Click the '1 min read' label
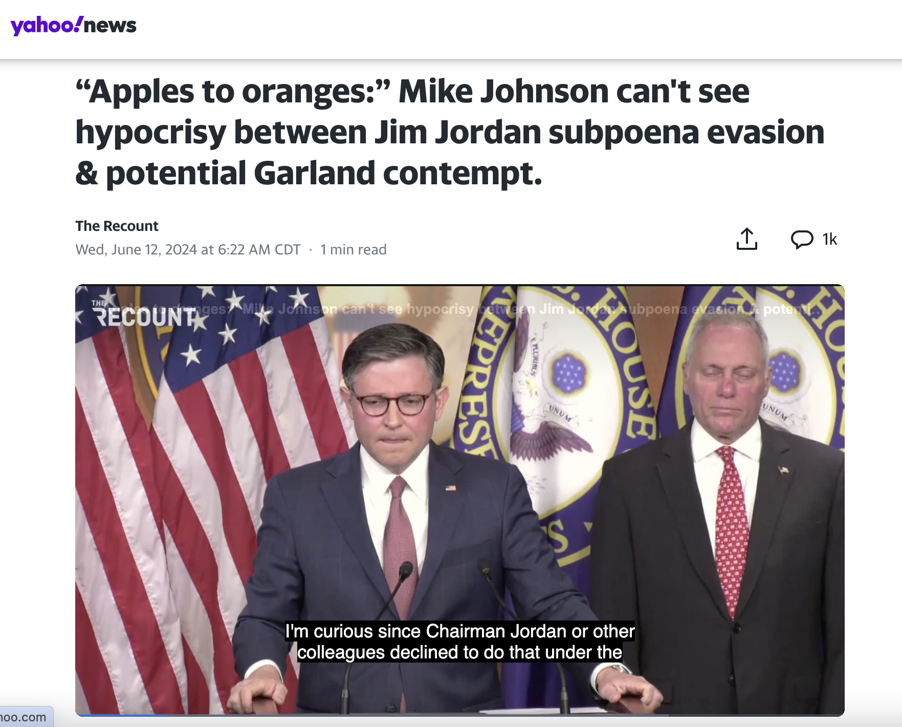The height and width of the screenshot is (727, 902). coord(353,250)
